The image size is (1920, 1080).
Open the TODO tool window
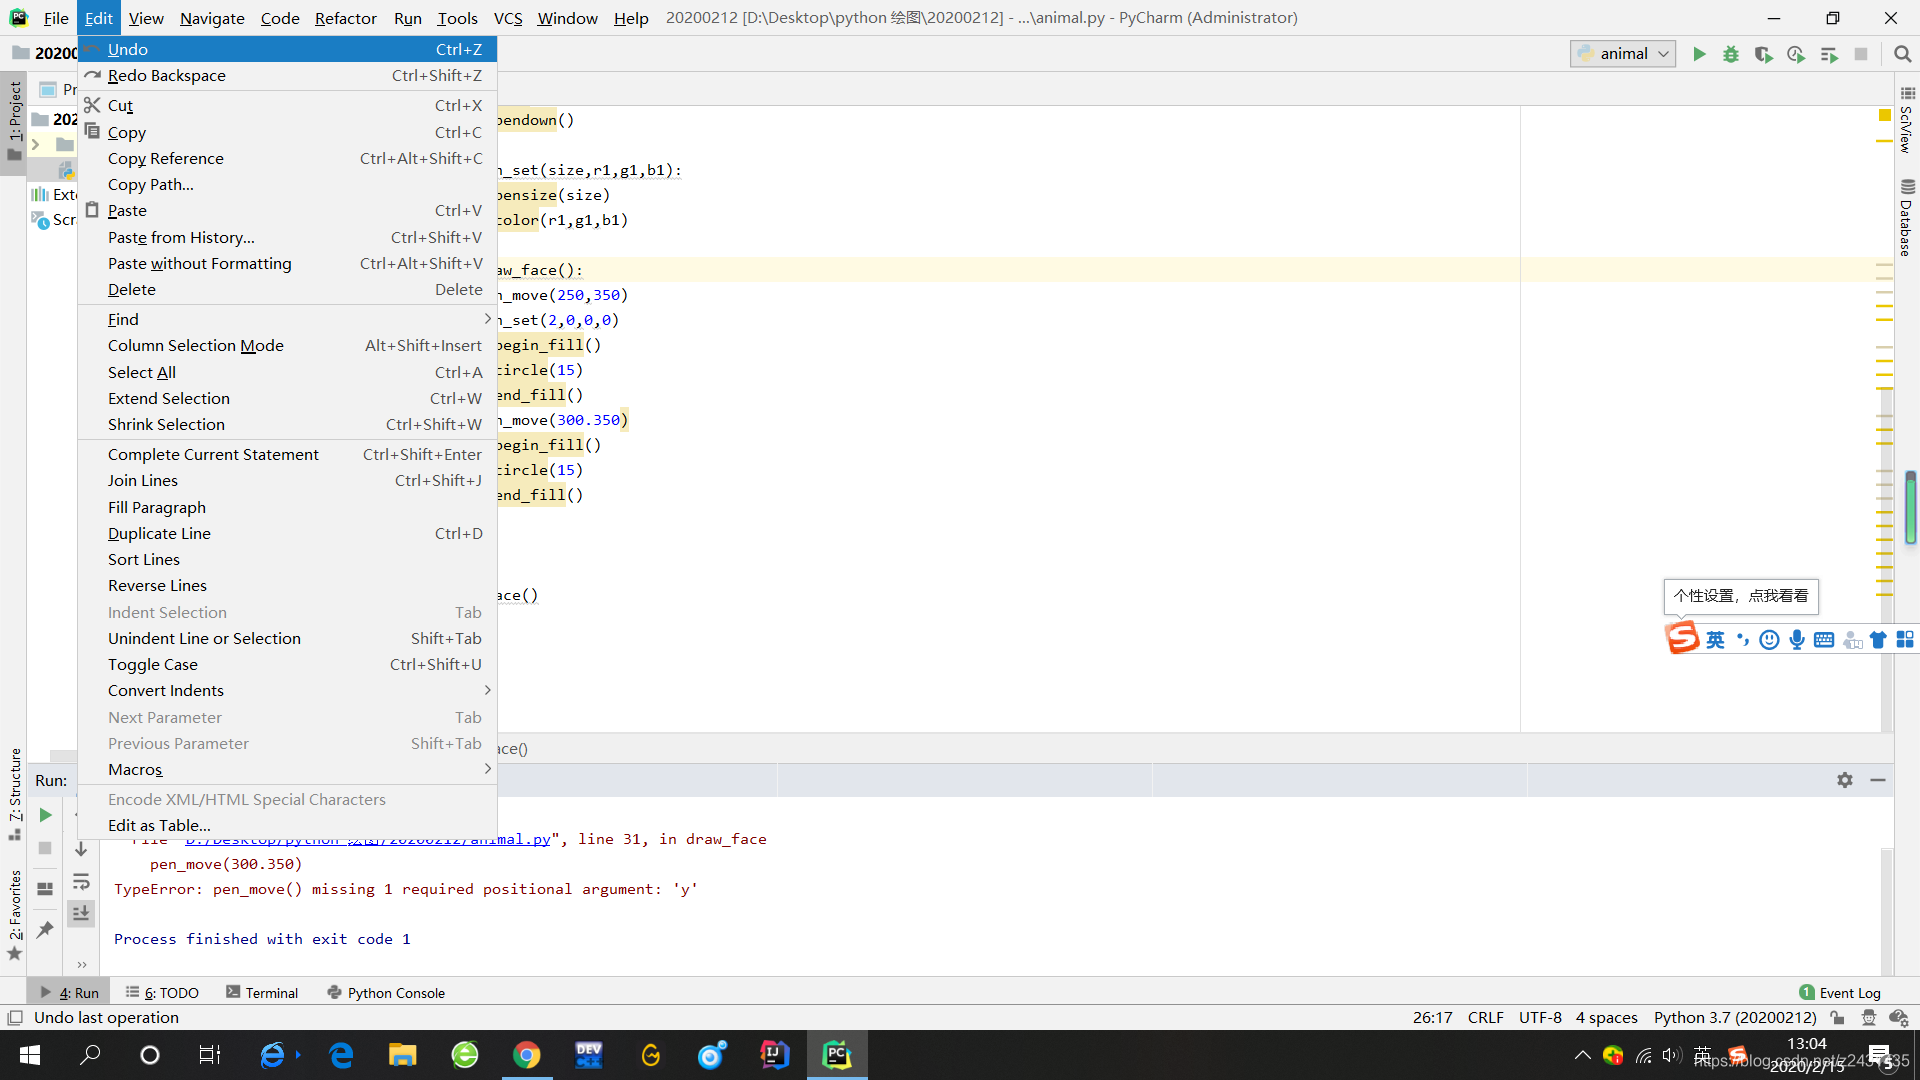point(162,993)
